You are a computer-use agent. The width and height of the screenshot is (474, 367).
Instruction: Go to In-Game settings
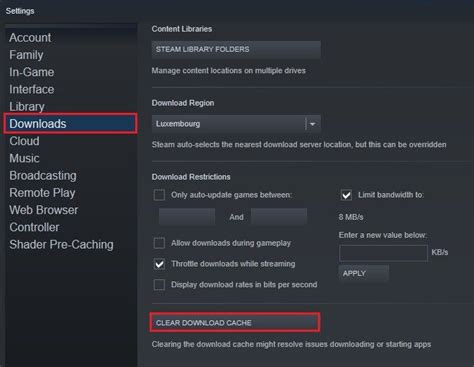tap(32, 72)
